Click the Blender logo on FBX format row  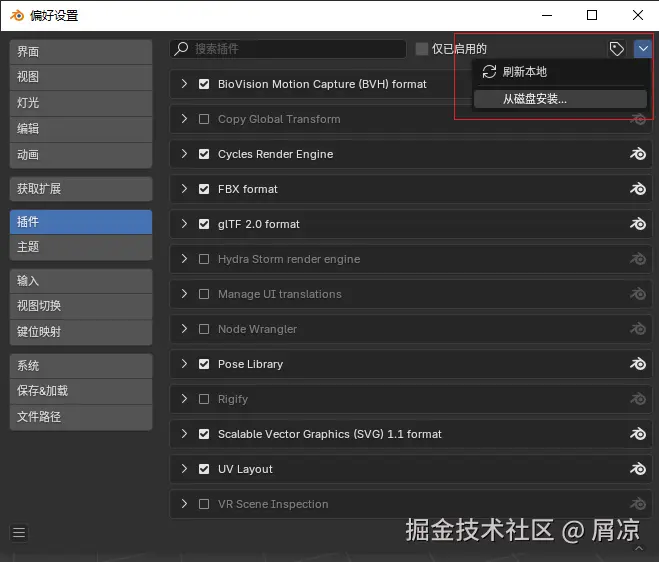click(x=638, y=189)
